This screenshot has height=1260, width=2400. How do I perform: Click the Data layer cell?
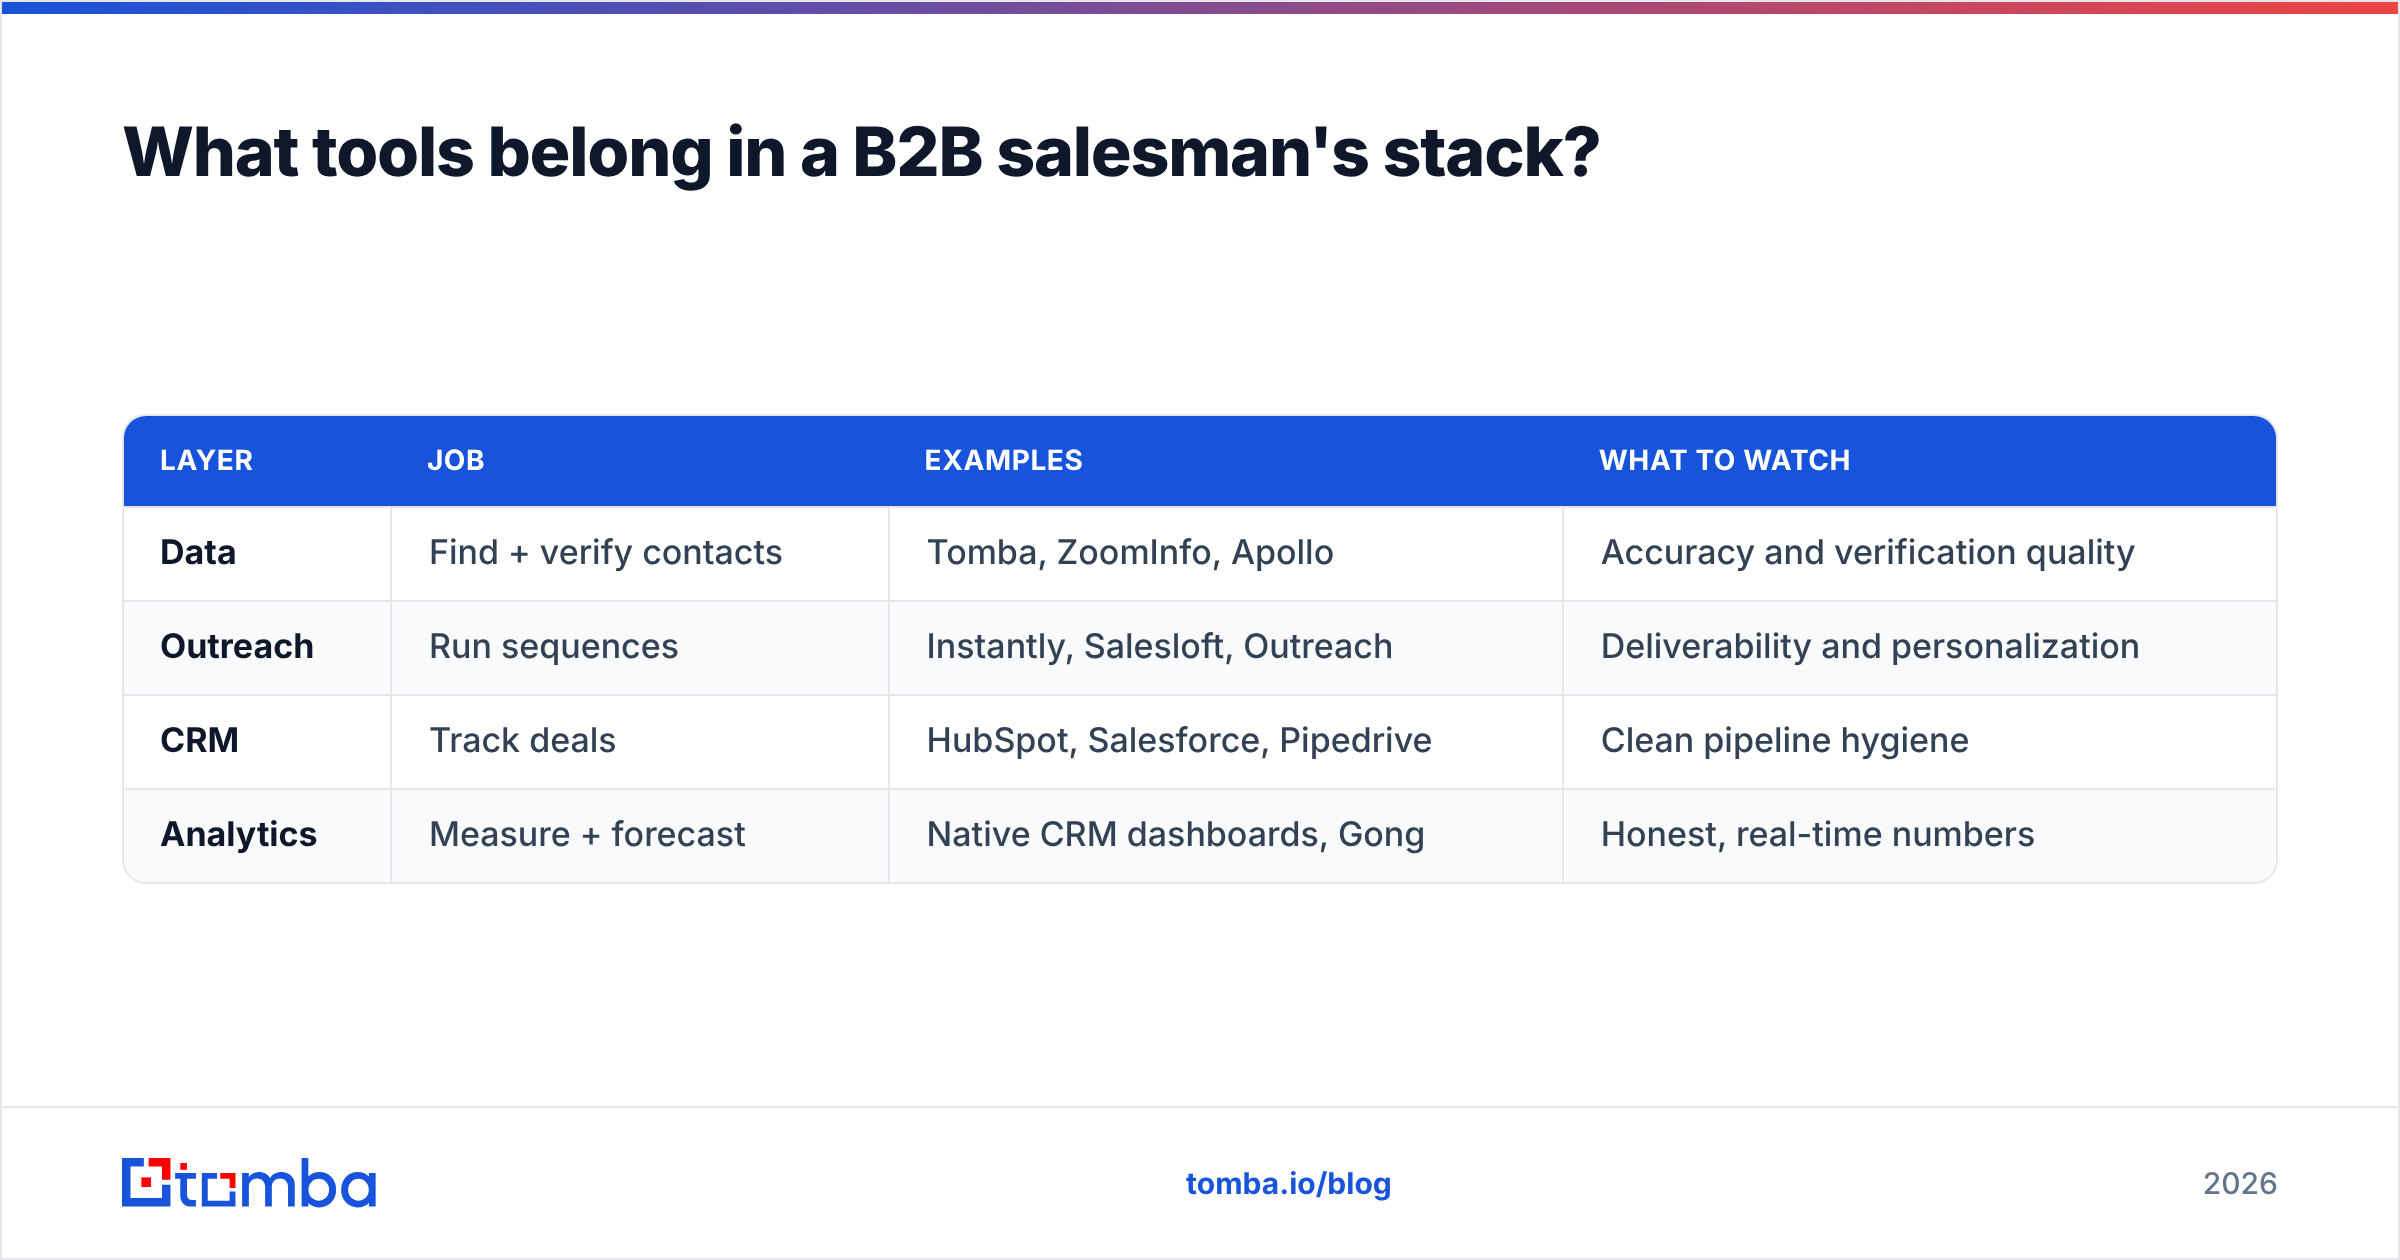[257, 553]
